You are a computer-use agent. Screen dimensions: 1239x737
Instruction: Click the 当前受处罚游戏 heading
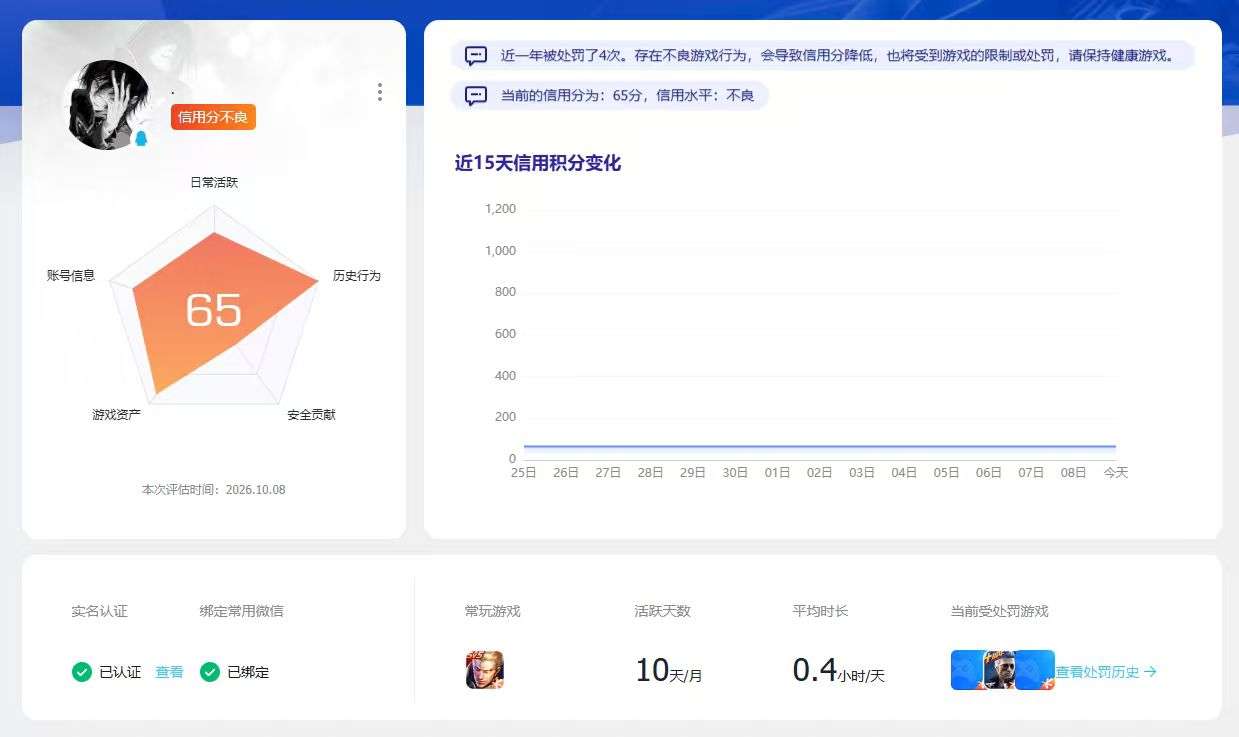pyautogui.click(x=1000, y=611)
